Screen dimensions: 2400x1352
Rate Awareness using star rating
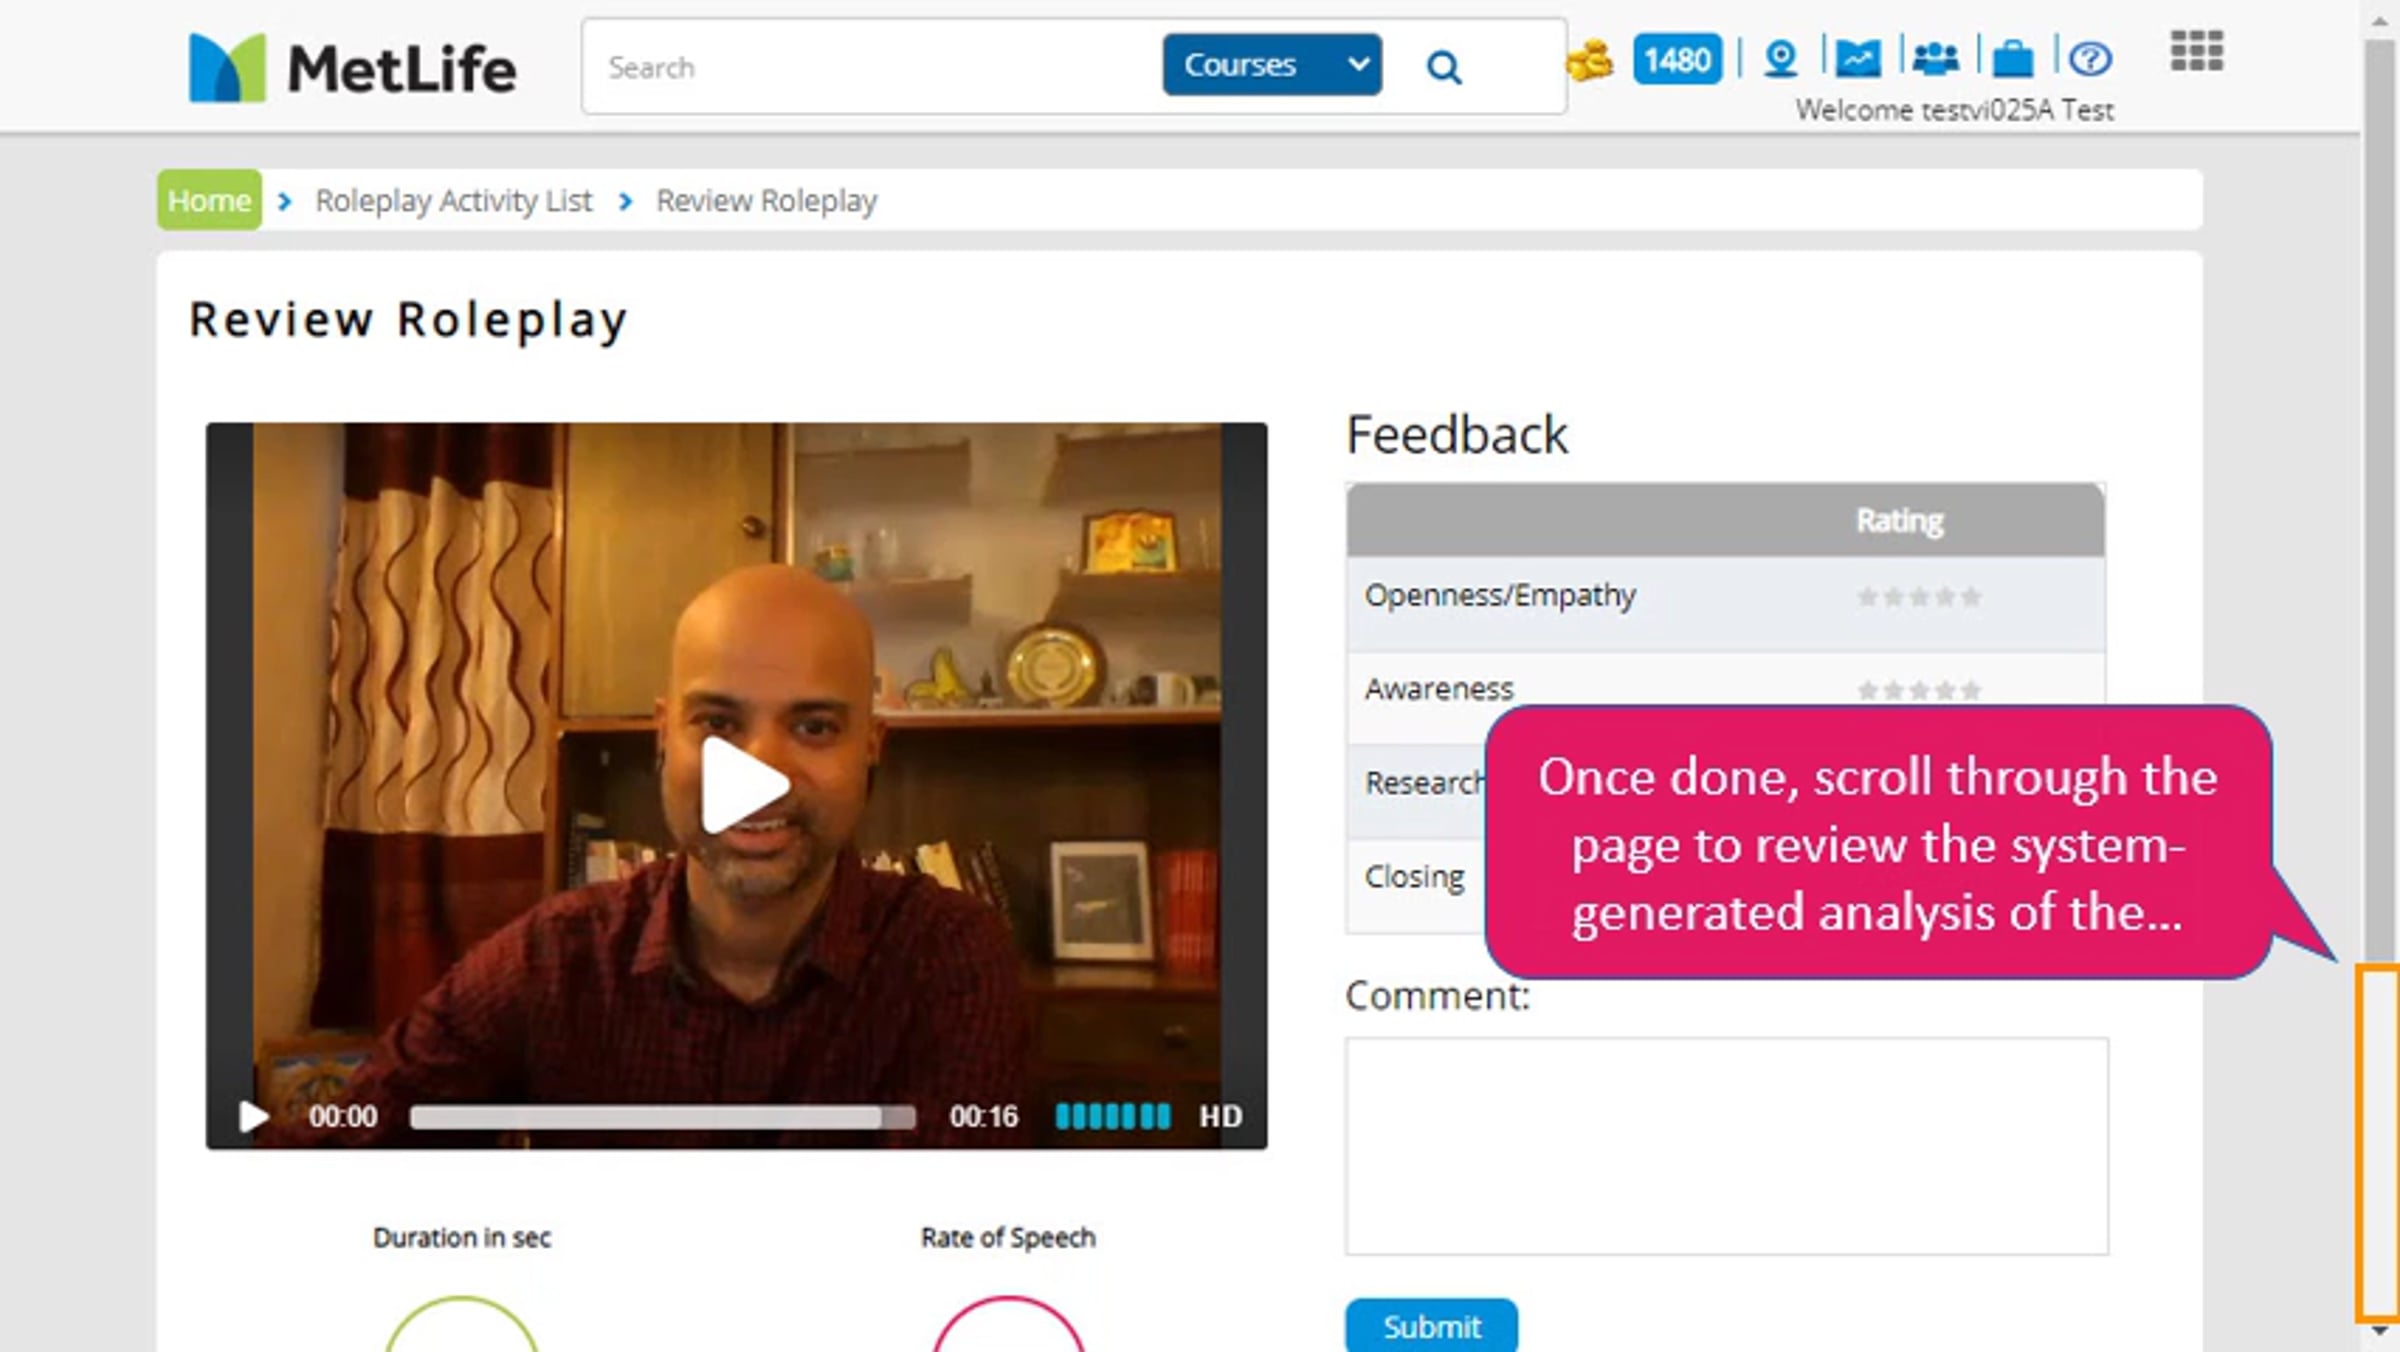click(x=1918, y=690)
